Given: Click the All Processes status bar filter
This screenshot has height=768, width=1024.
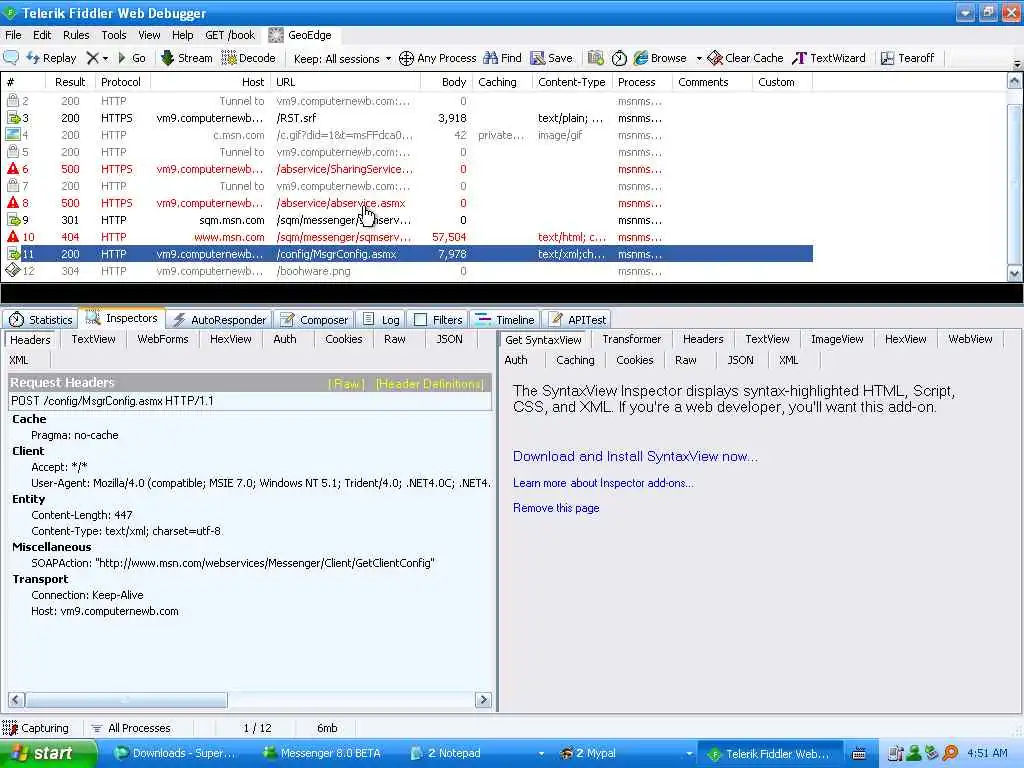Looking at the screenshot, I should (131, 728).
